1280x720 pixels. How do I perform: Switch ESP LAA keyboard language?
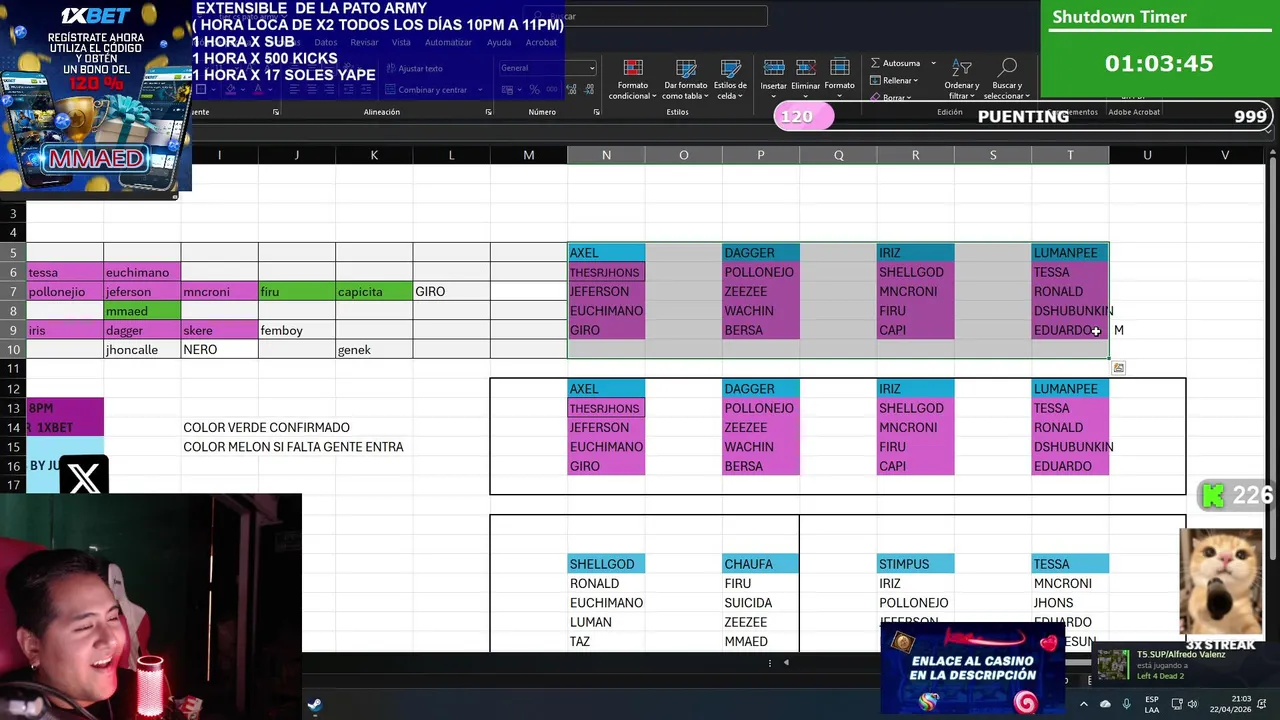point(1152,704)
